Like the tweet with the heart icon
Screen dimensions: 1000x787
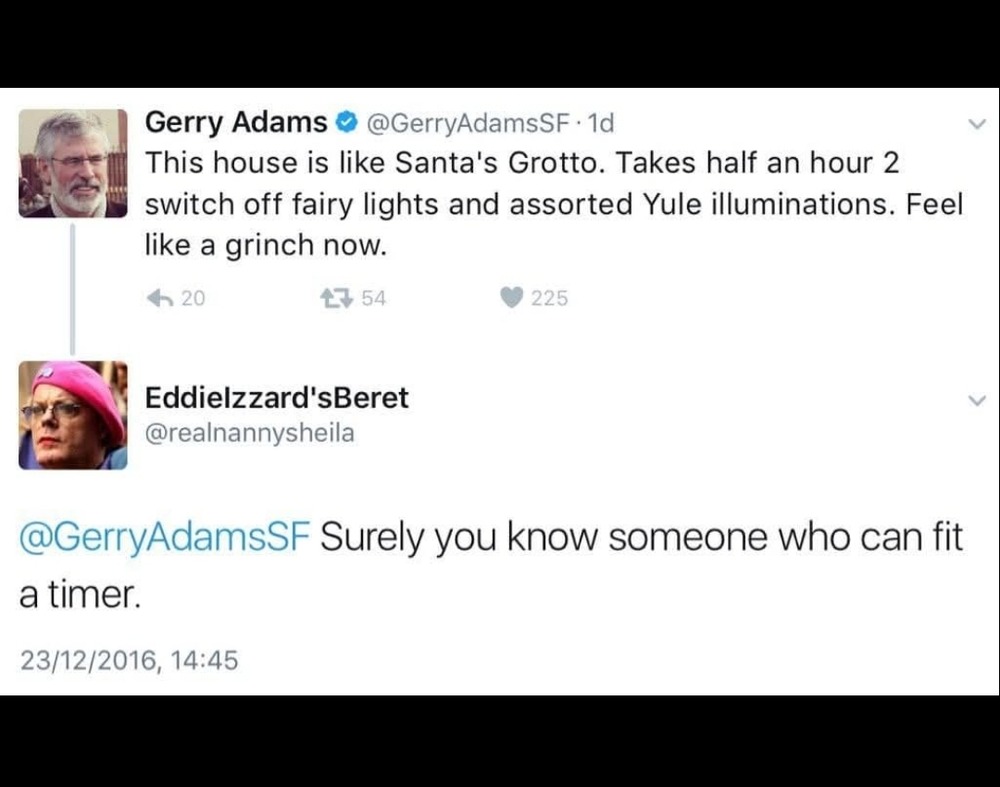point(510,297)
